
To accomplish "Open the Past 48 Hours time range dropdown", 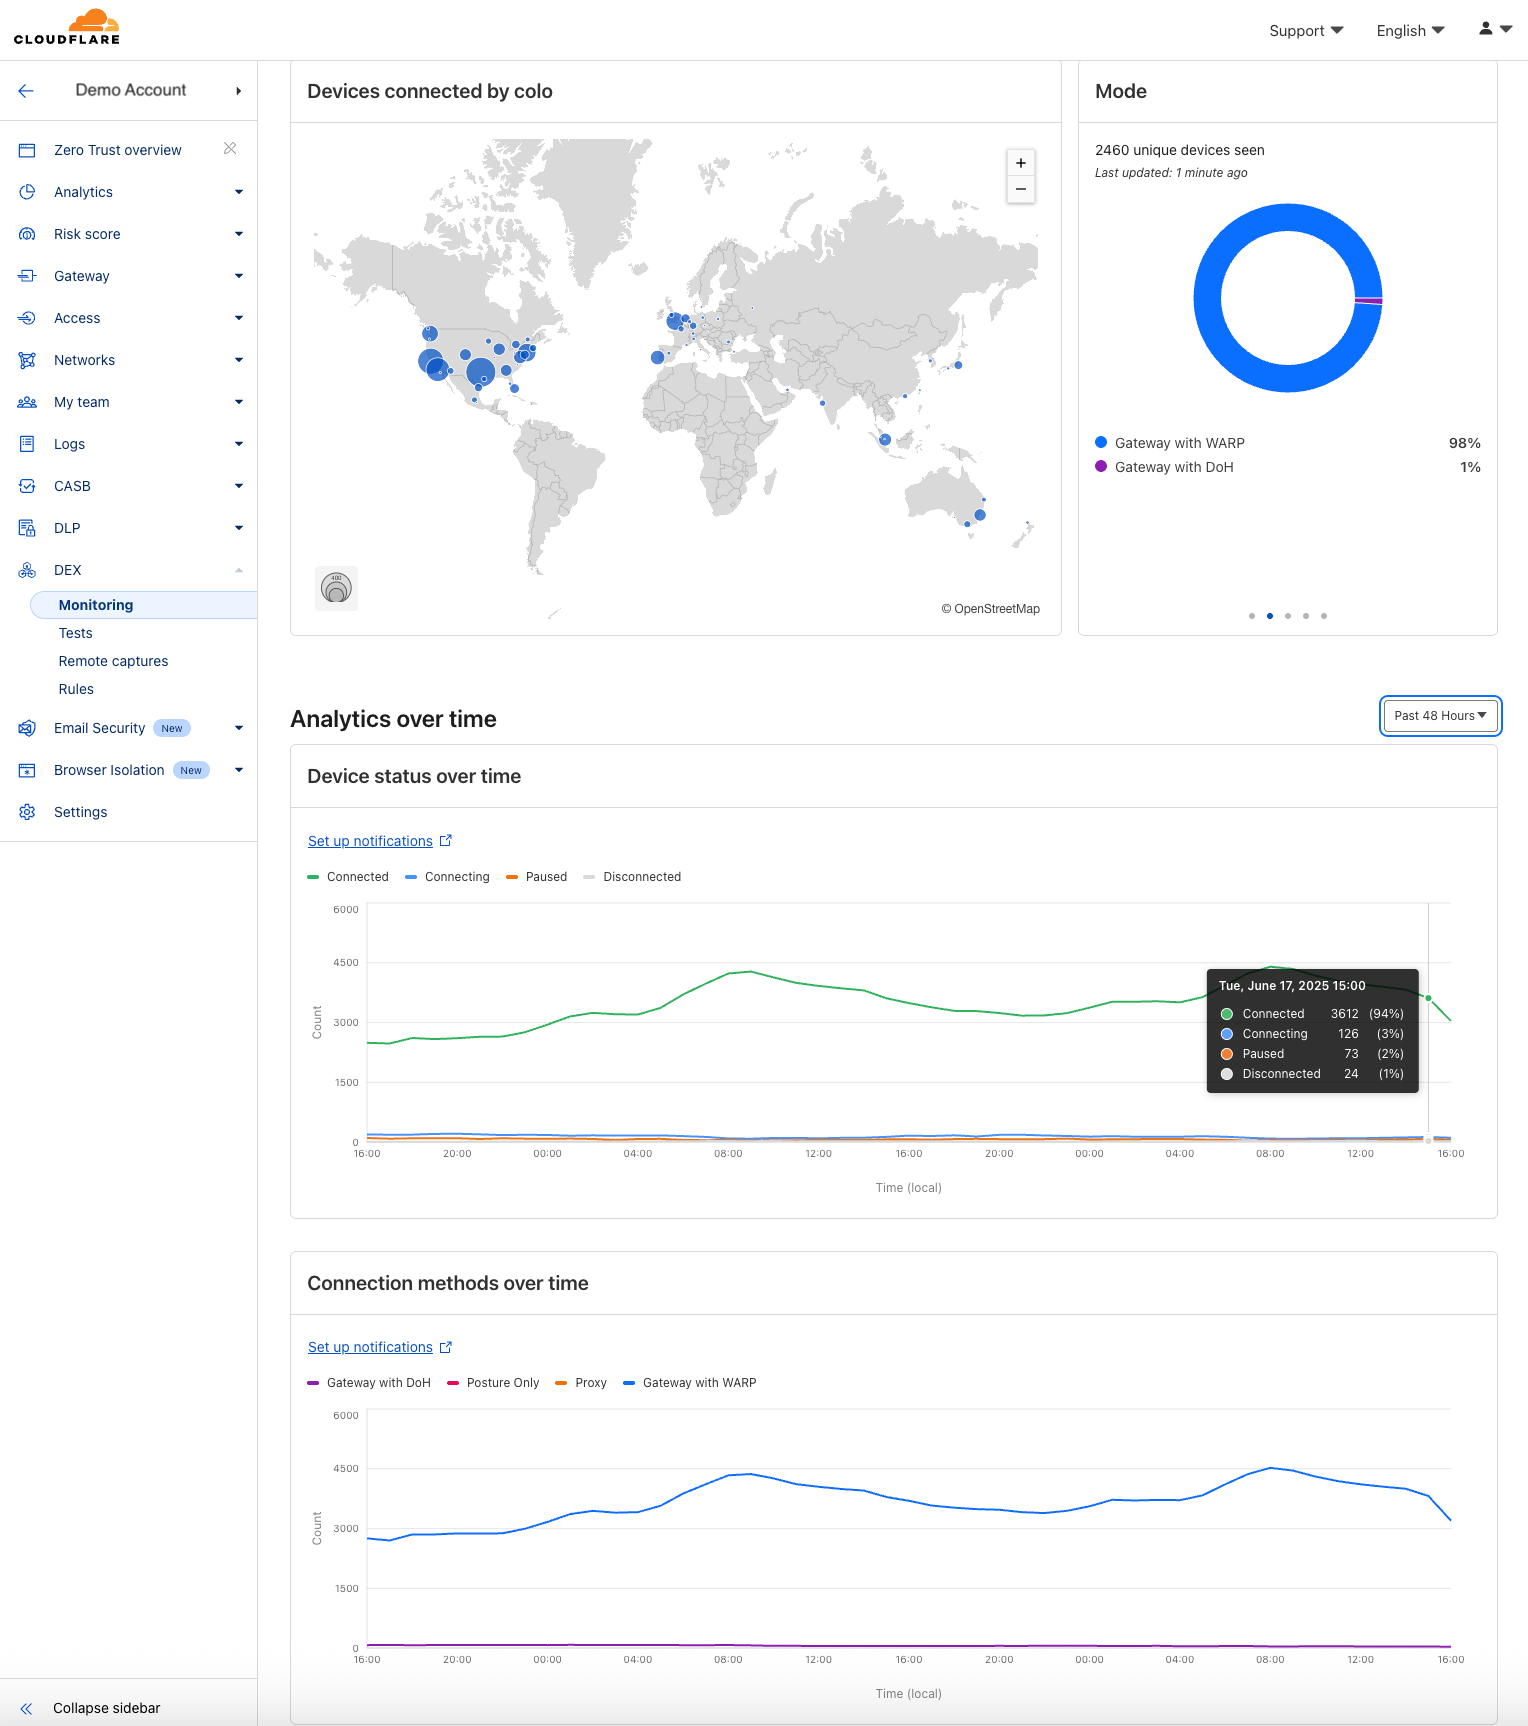I will tap(1440, 716).
